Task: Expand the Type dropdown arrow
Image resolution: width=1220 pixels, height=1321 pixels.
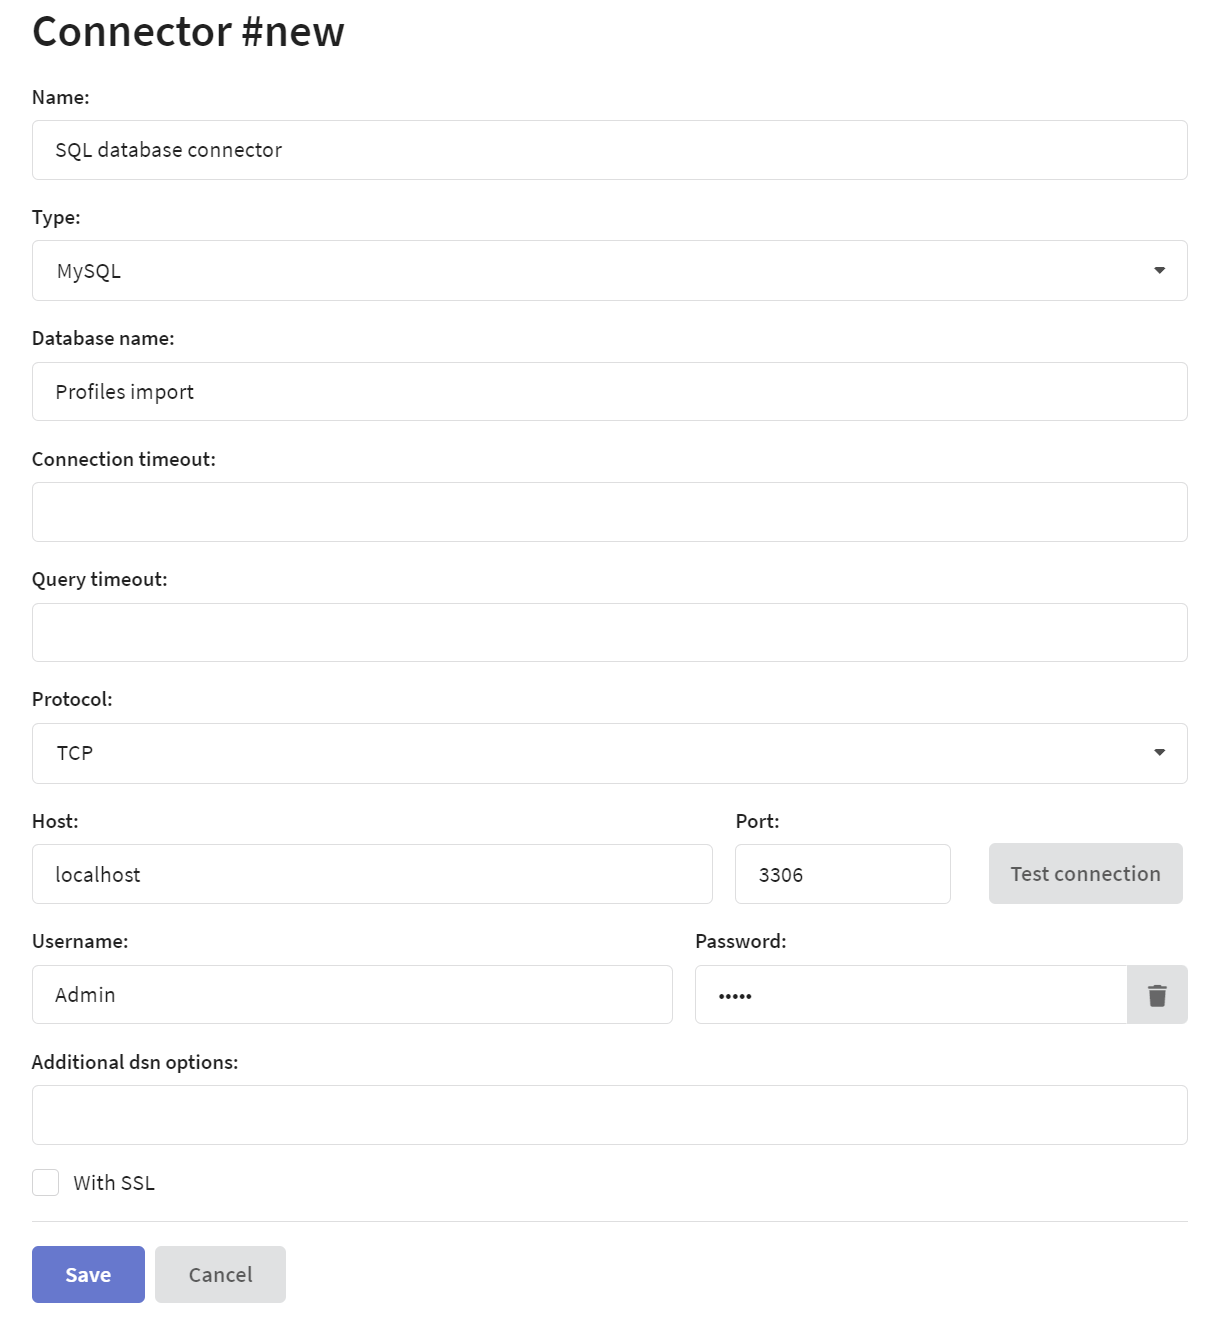Action: [1159, 270]
